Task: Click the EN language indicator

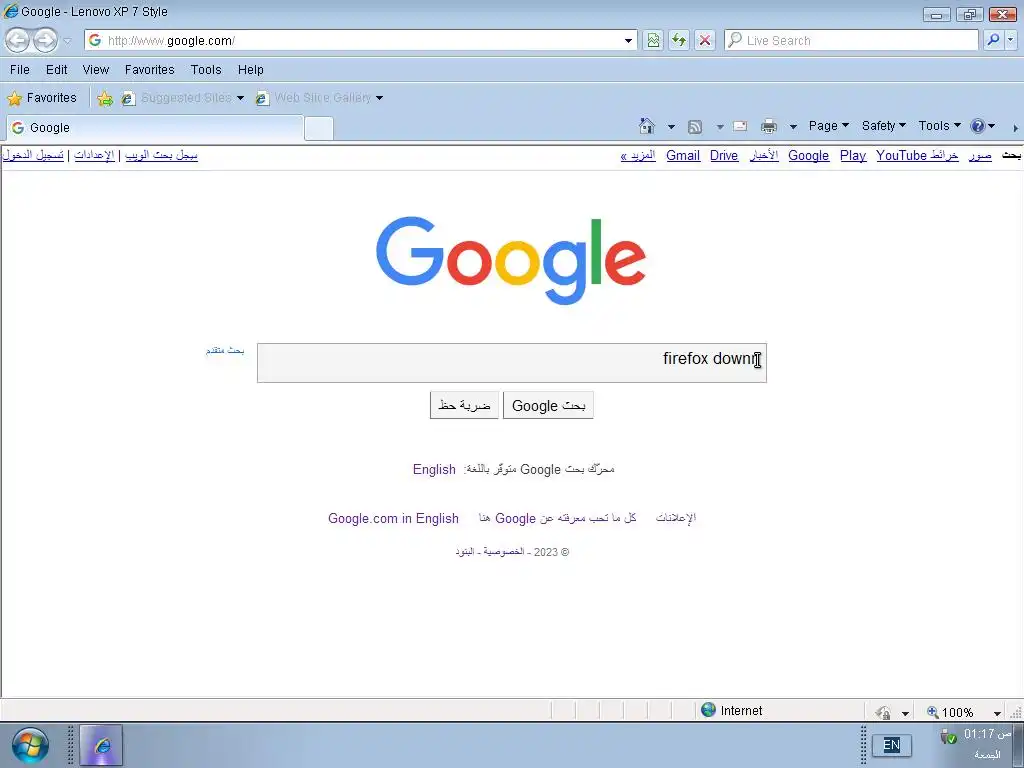Action: 891,745
